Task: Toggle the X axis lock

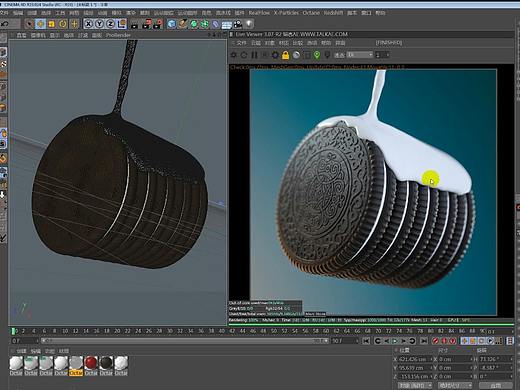Action: point(88,24)
